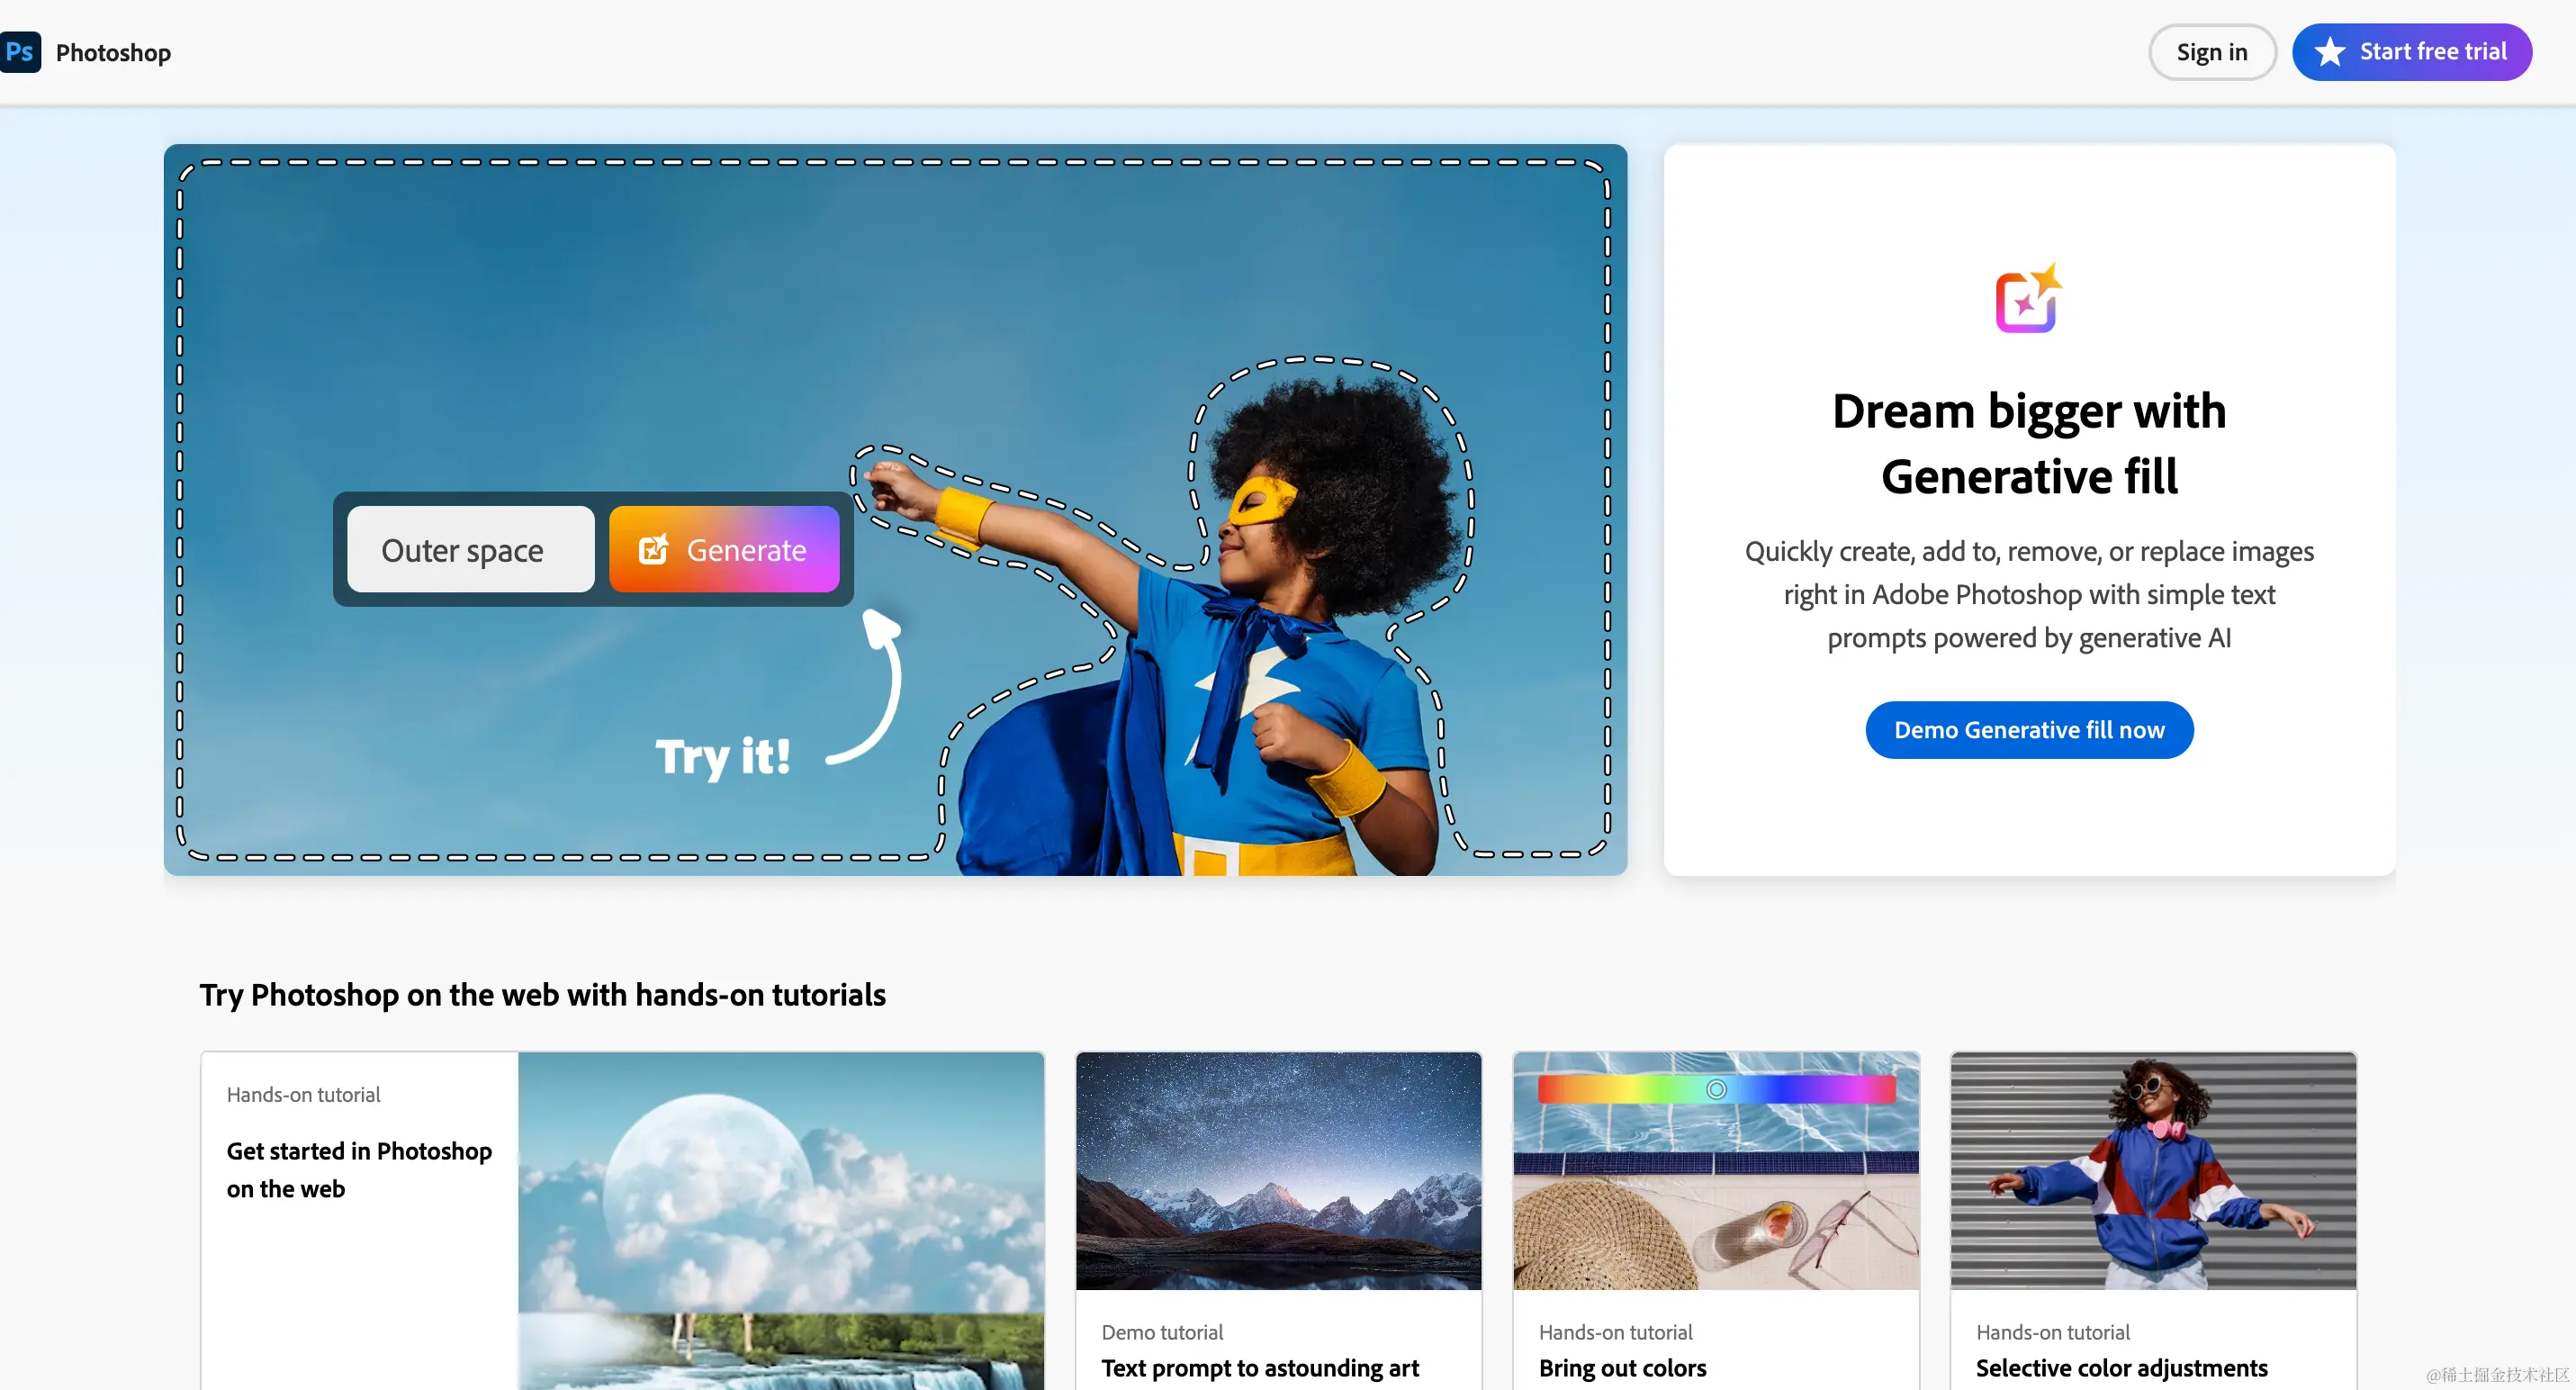2576x1390 pixels.
Task: Click the Demo Generative fill now button
Action: click(x=2028, y=730)
